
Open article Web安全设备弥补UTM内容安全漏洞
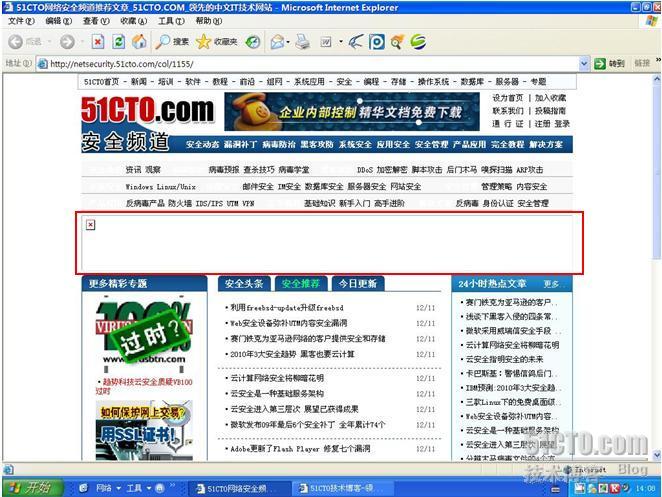pyautogui.click(x=288, y=323)
